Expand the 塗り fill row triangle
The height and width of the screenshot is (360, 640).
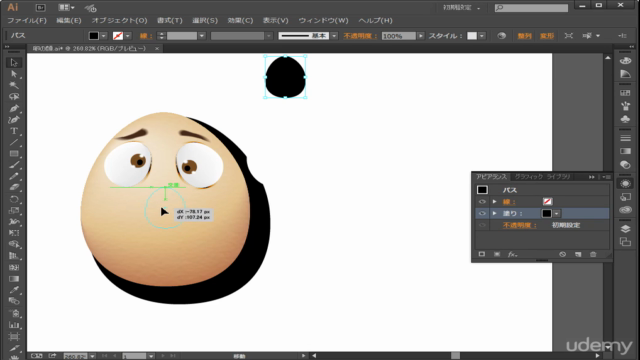click(x=494, y=213)
